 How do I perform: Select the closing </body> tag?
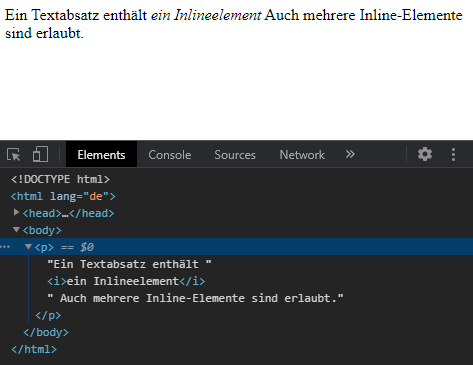tap(46, 332)
